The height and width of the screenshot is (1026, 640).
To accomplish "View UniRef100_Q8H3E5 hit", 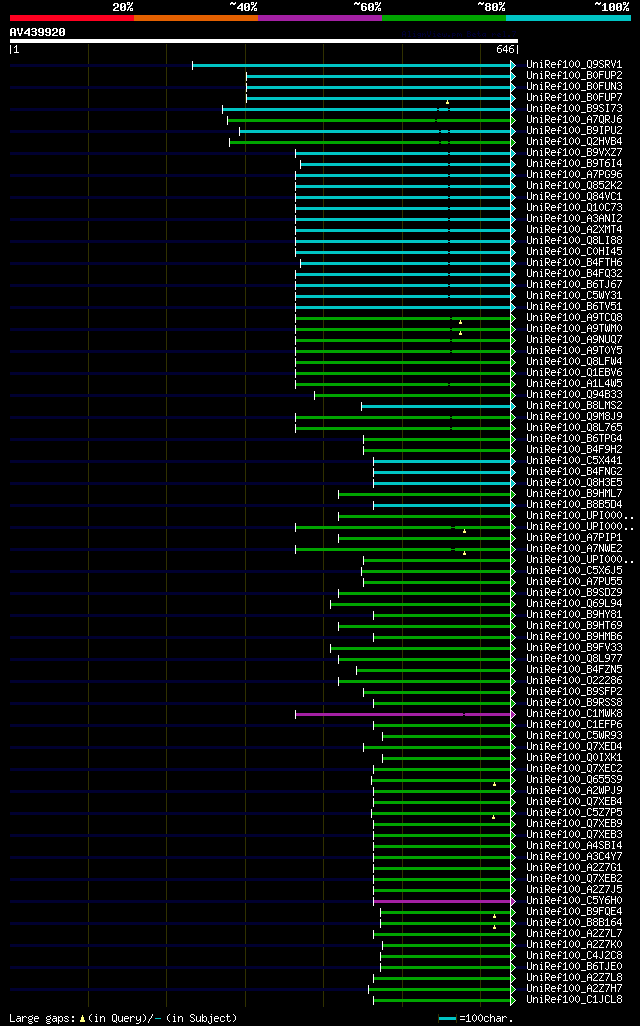I will pyautogui.click(x=574, y=483).
